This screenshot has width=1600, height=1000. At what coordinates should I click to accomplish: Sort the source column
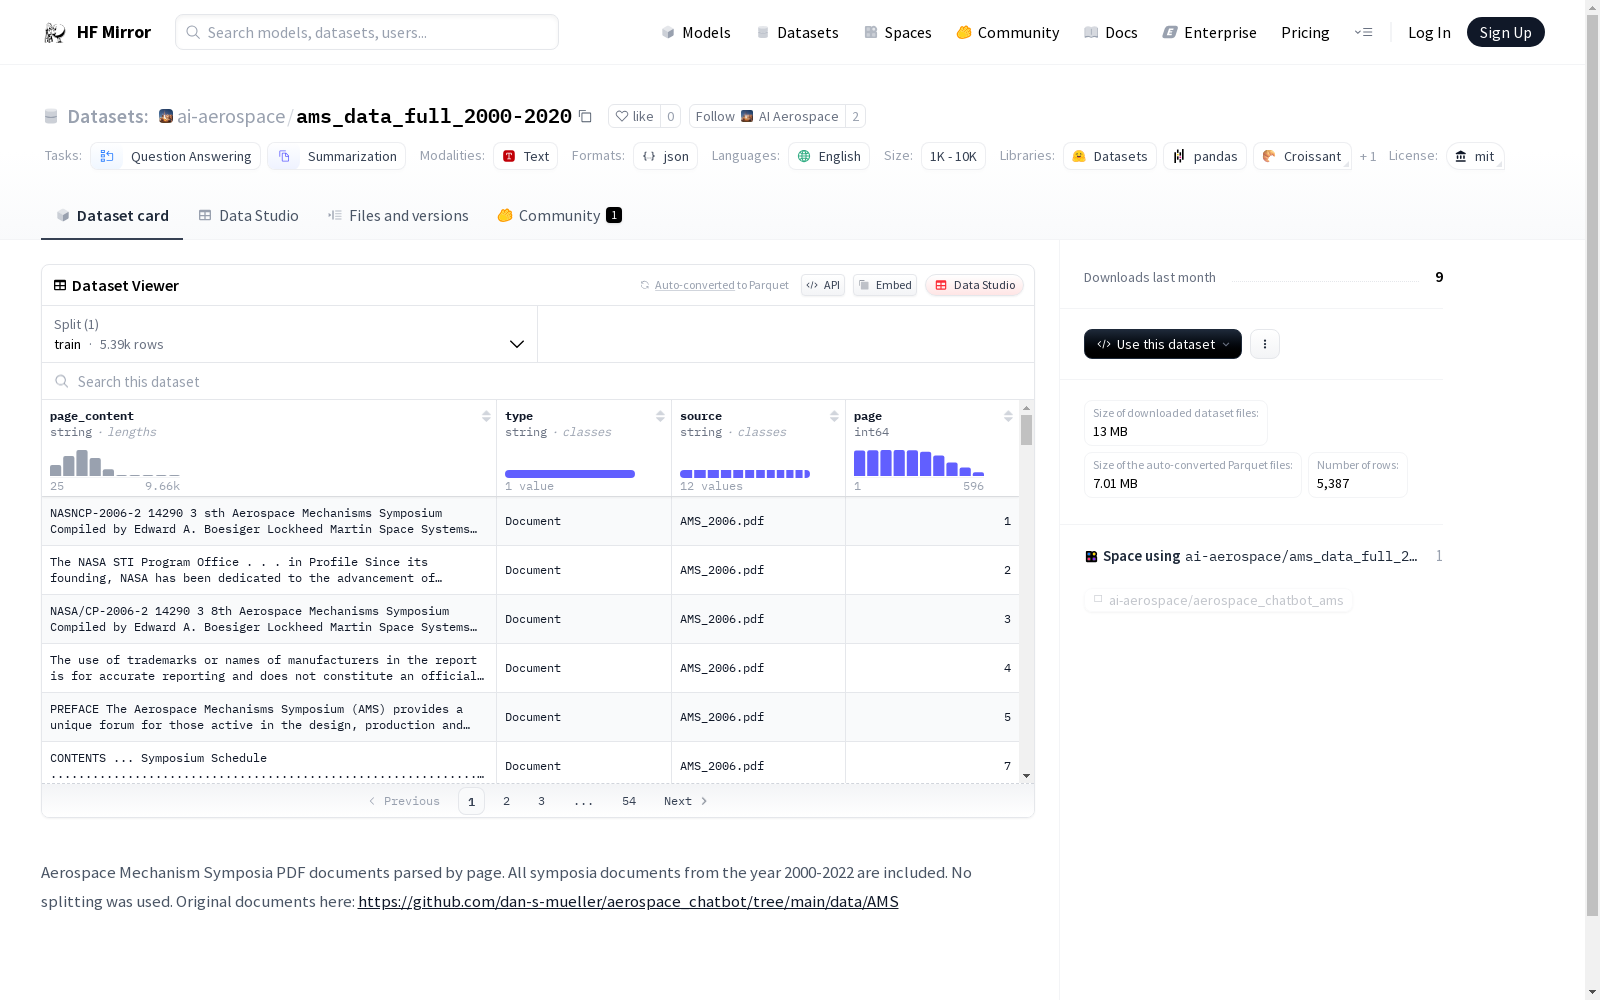[834, 416]
